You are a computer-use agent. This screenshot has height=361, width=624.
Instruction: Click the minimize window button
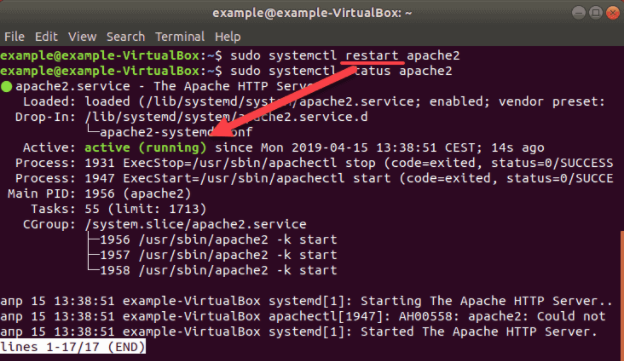tap(578, 13)
